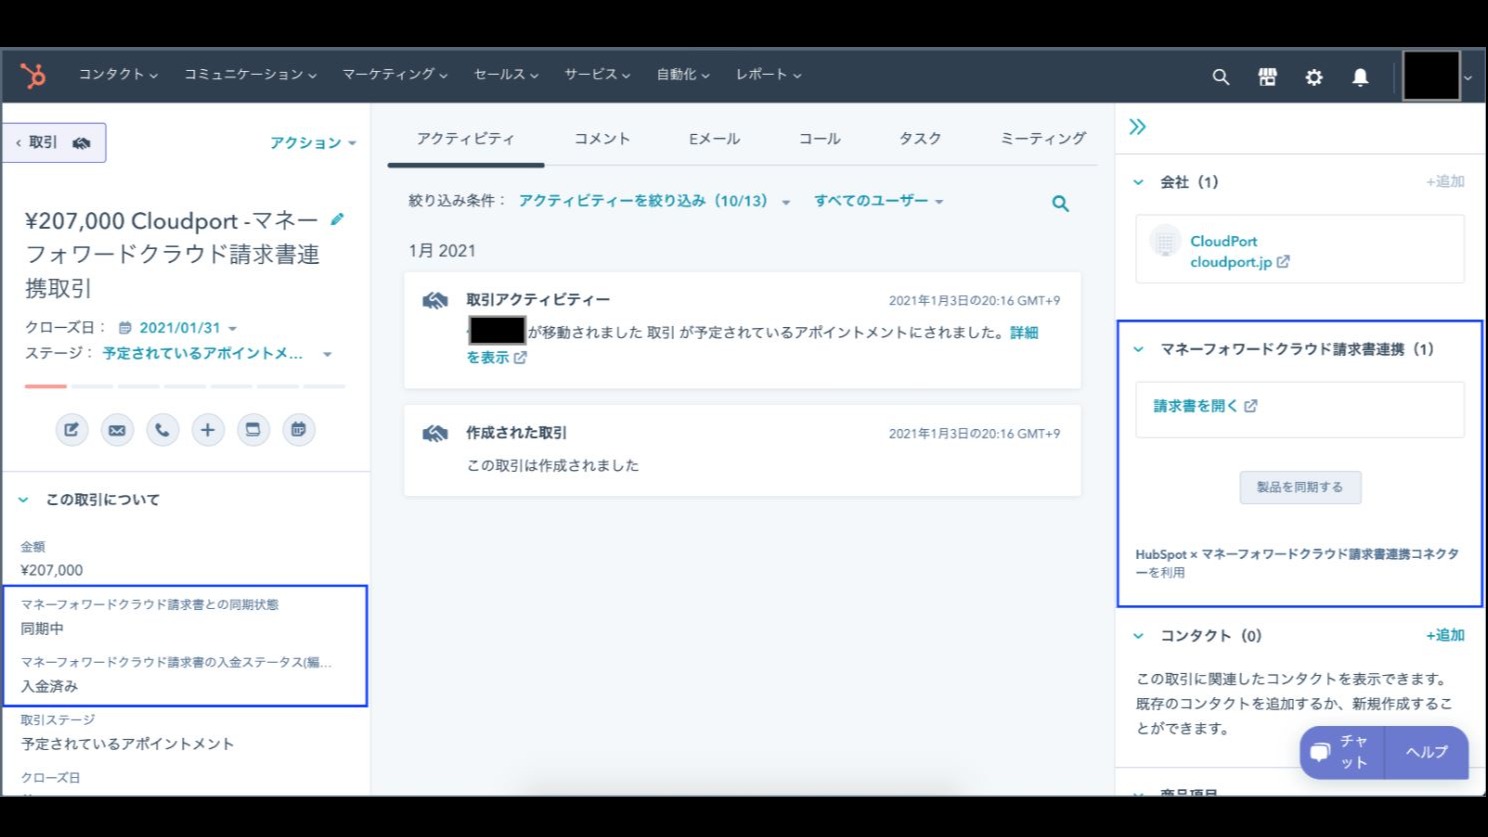Open the マーケティング menu

394,74
